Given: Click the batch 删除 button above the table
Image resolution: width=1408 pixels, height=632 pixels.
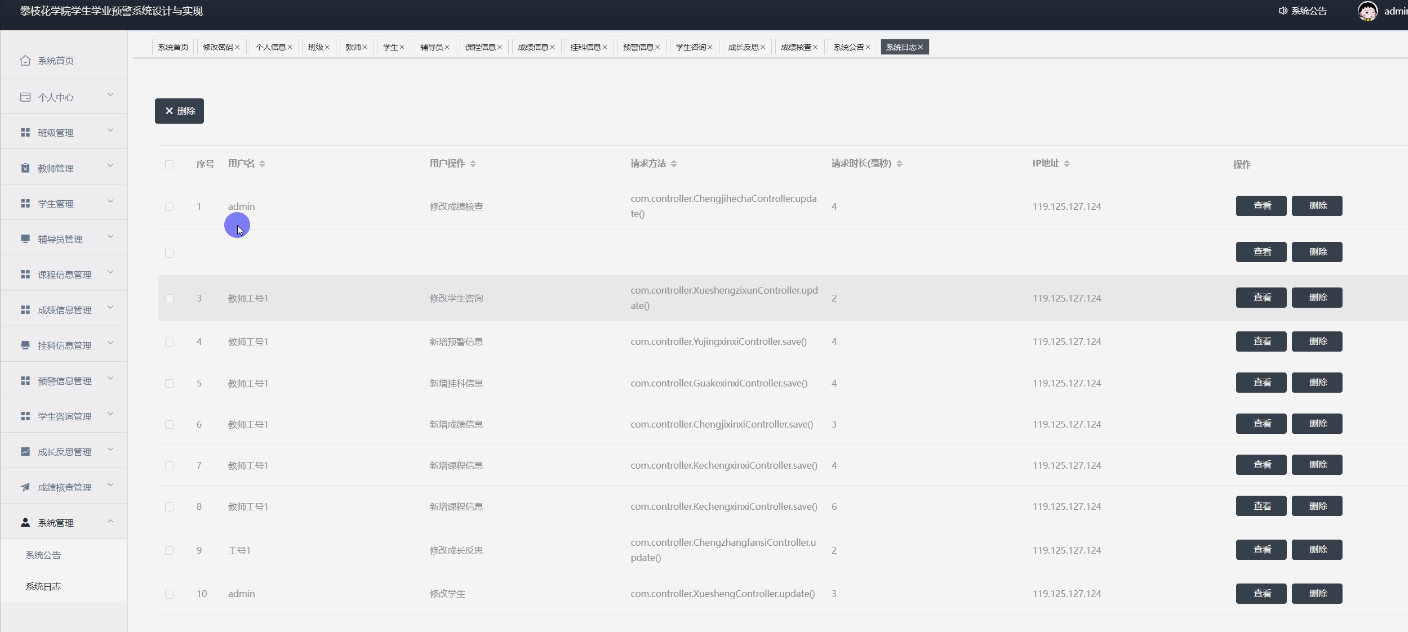Looking at the screenshot, I should pyautogui.click(x=179, y=111).
